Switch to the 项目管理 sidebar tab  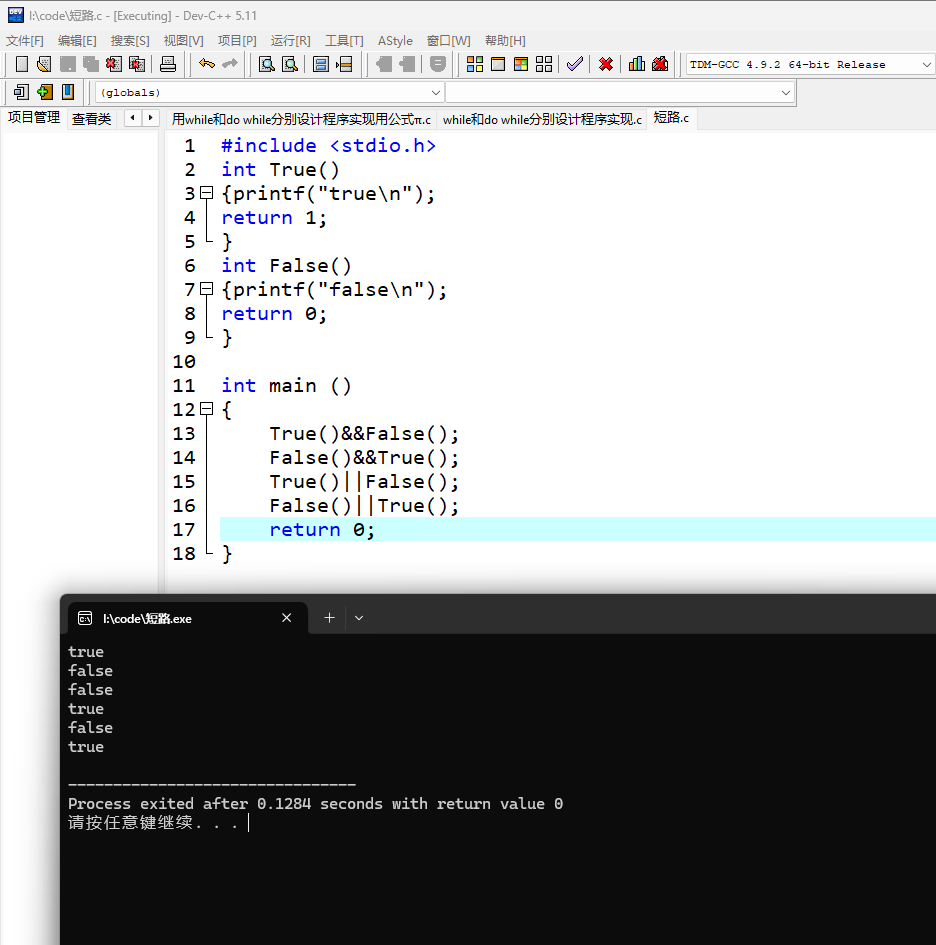click(x=34, y=118)
